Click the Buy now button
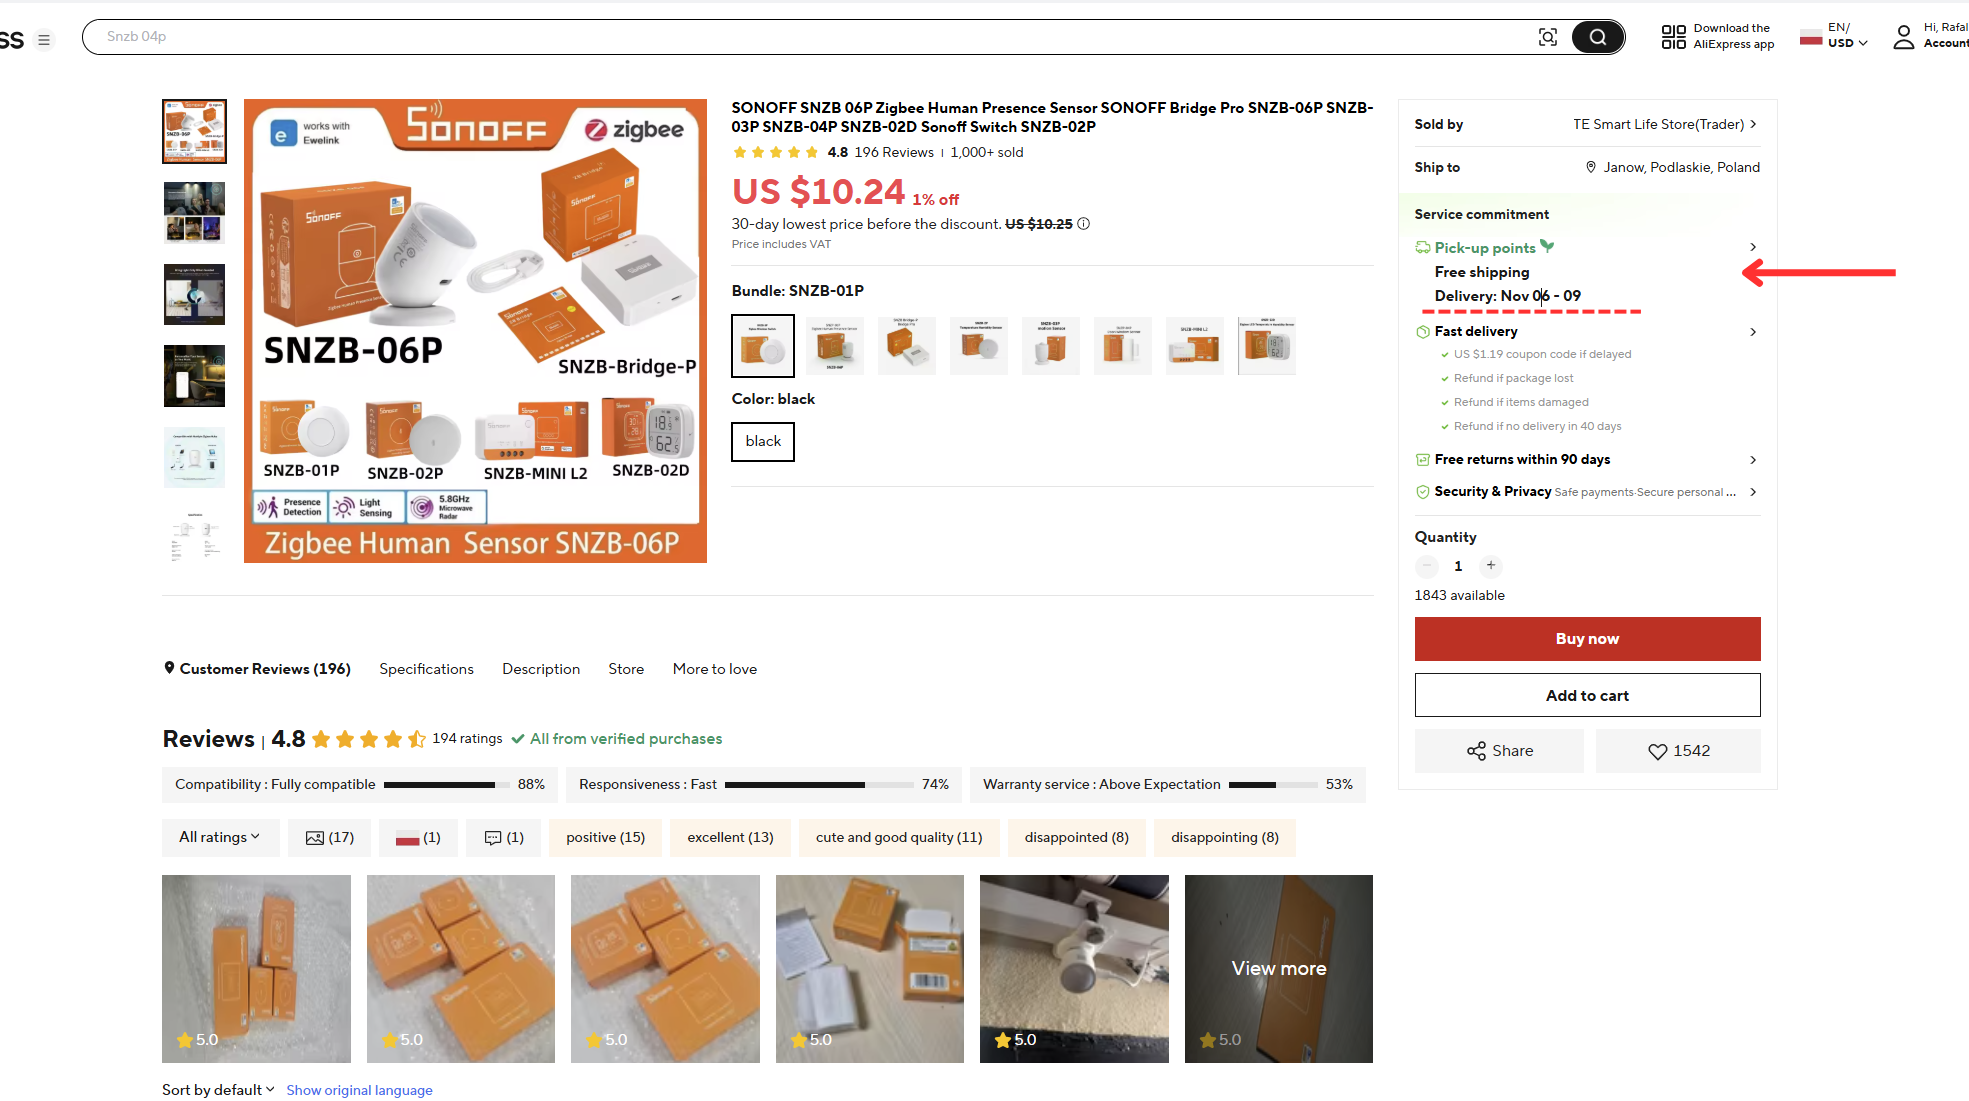 tap(1587, 639)
